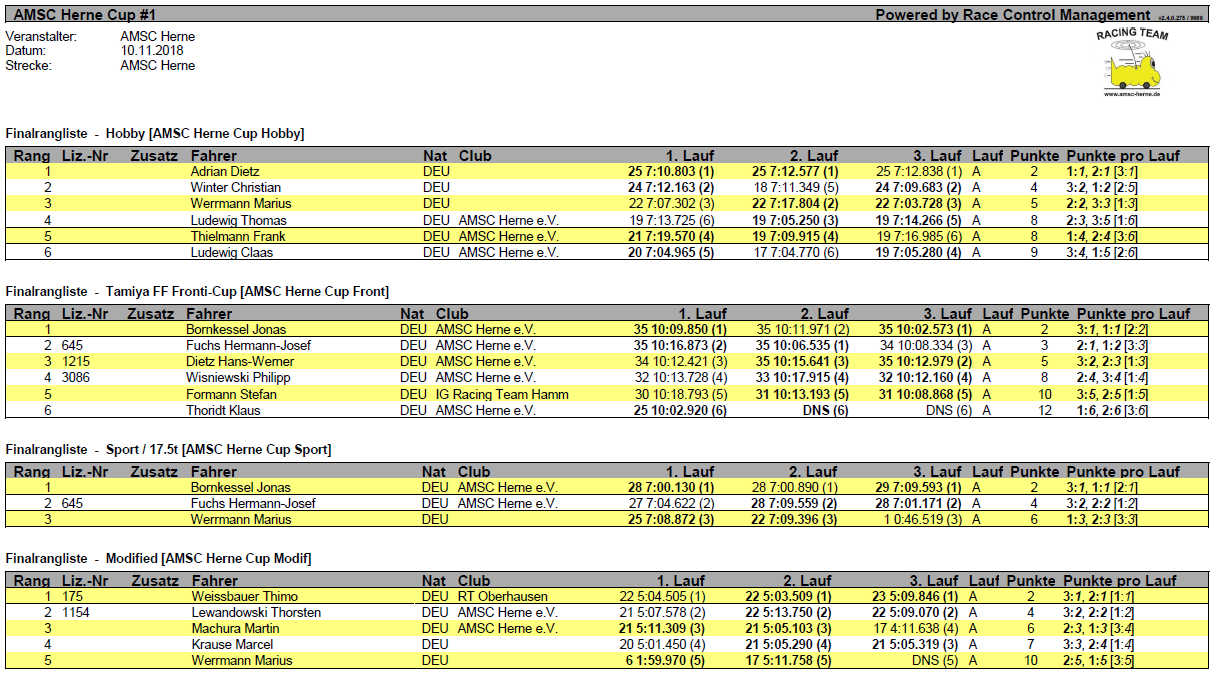Click the IG Racing Team Hamm club entry

pyautogui.click(x=502, y=394)
